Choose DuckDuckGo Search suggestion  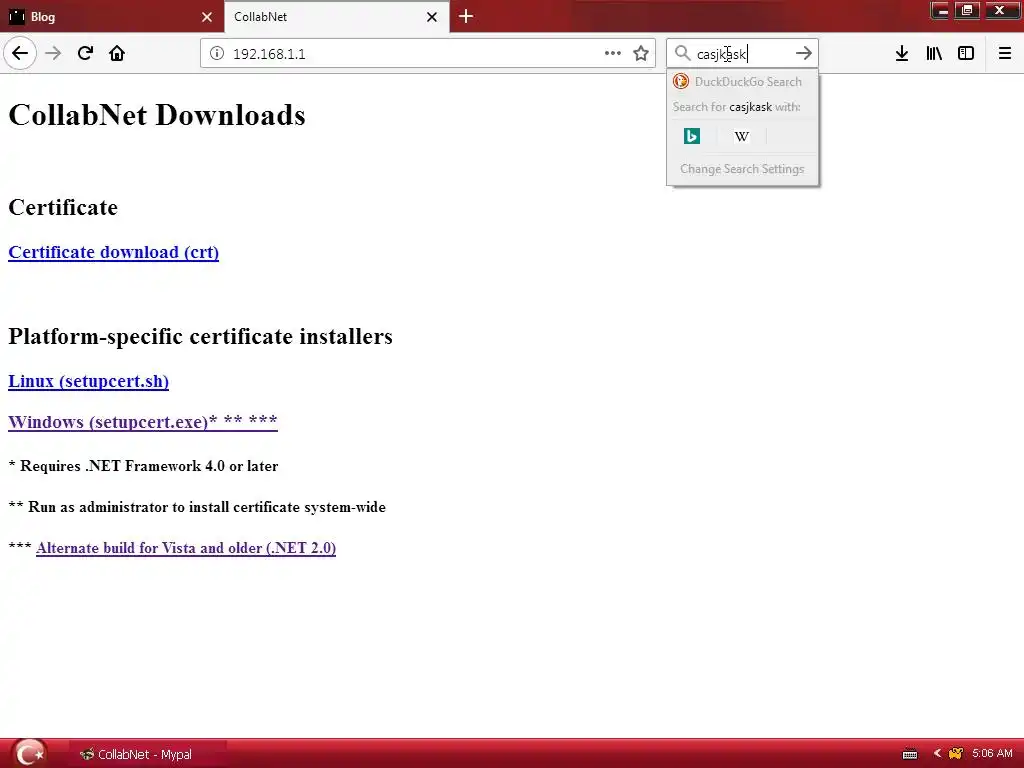(743, 82)
